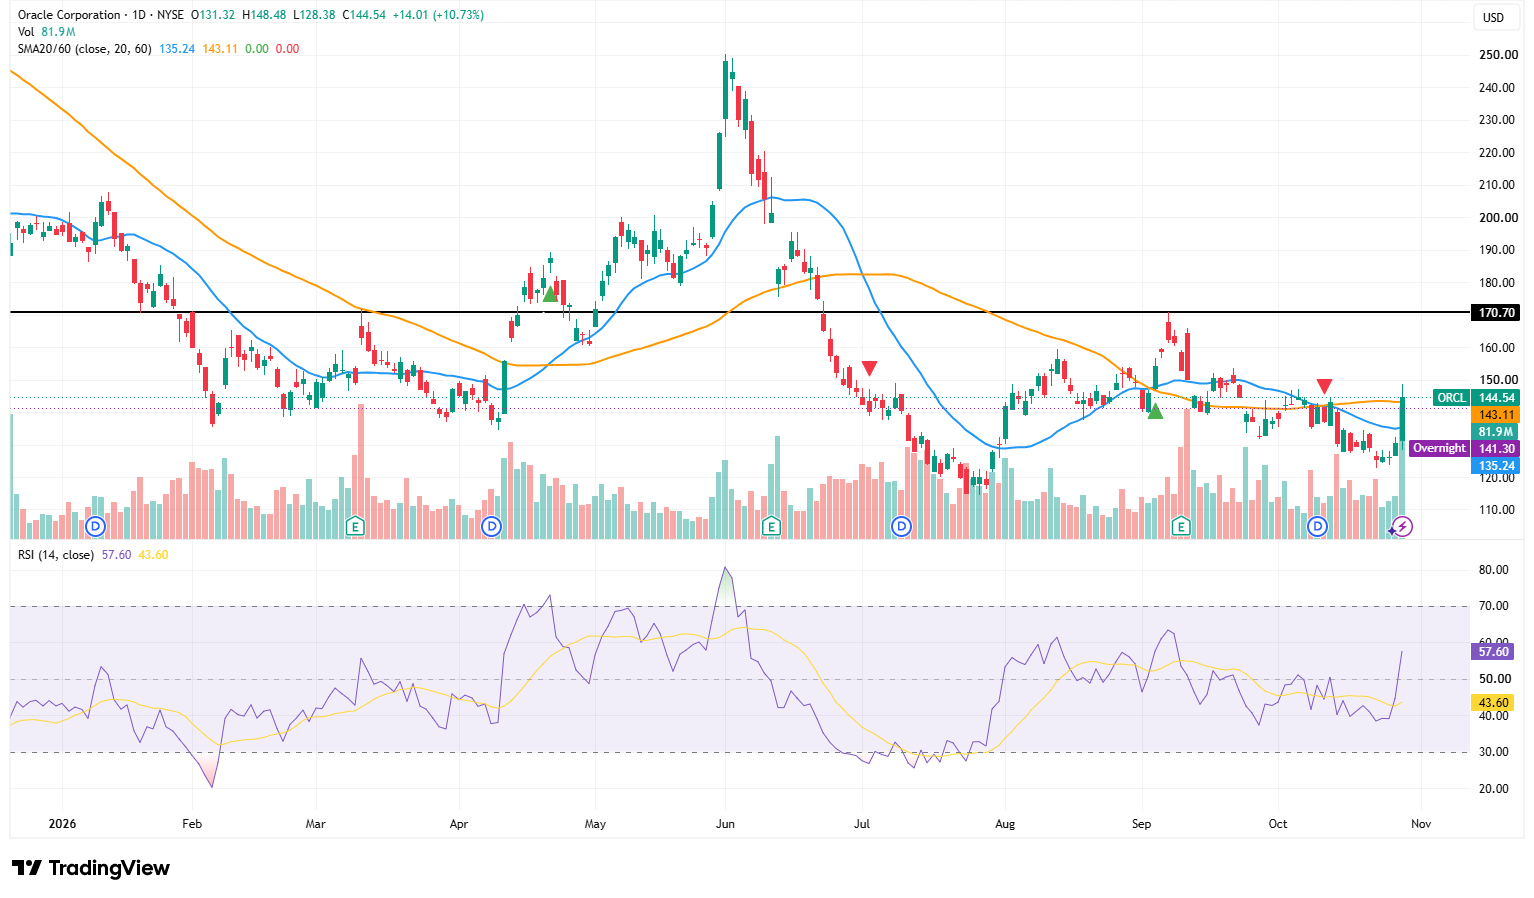This screenshot has width=1534, height=898.
Task: Open the July dividend D marker
Action: (x=901, y=526)
